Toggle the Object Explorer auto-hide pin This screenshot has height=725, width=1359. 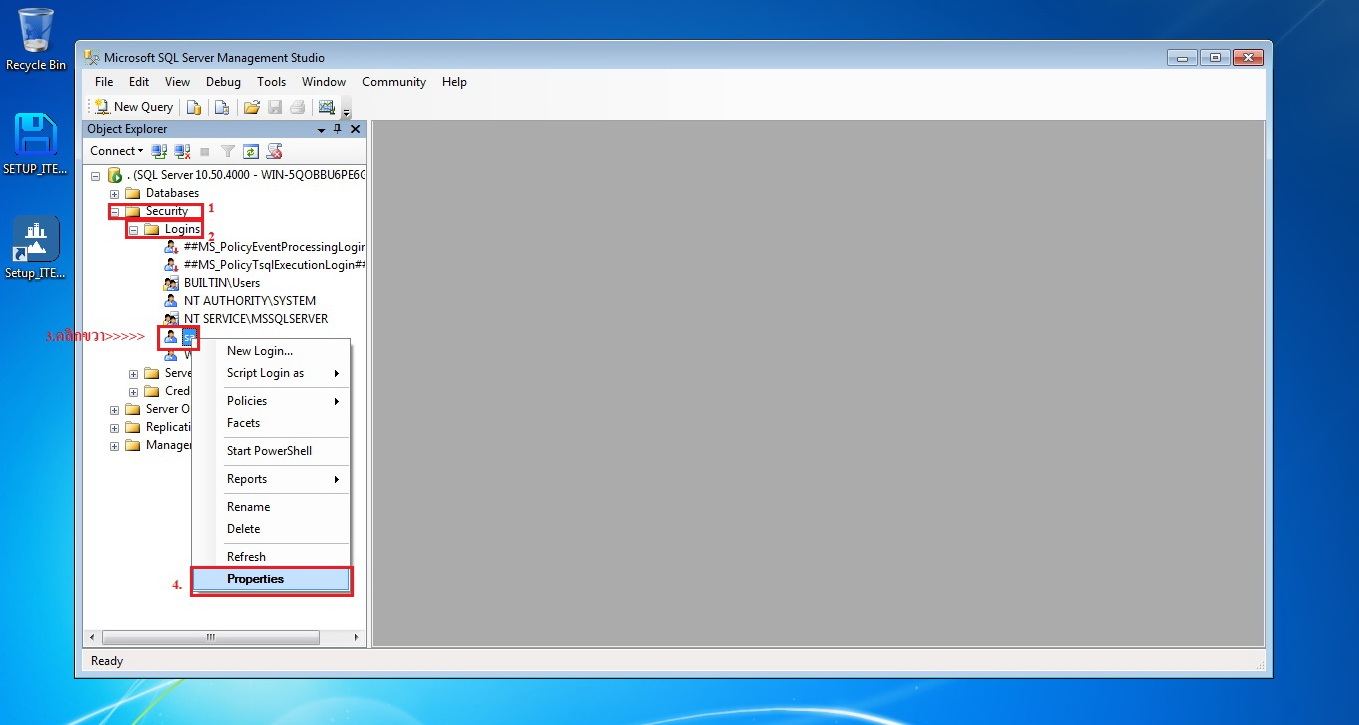point(338,129)
